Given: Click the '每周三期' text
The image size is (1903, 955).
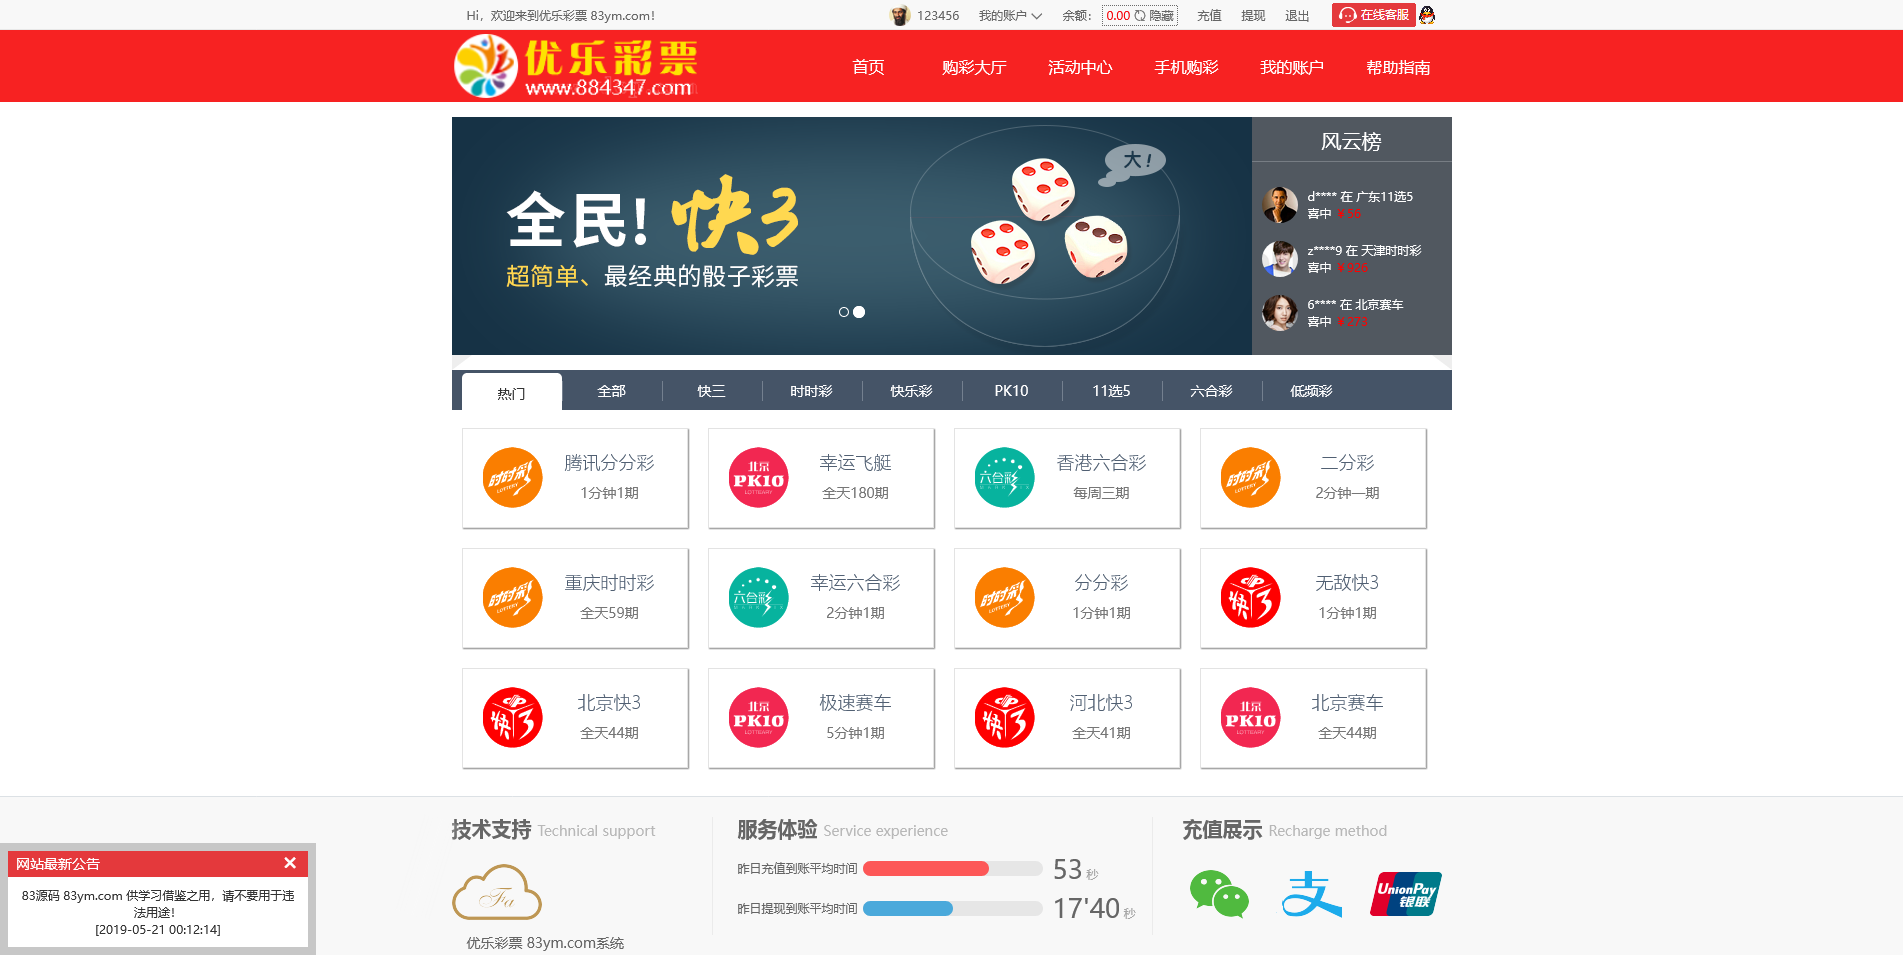Looking at the screenshot, I should pyautogui.click(x=1101, y=493).
